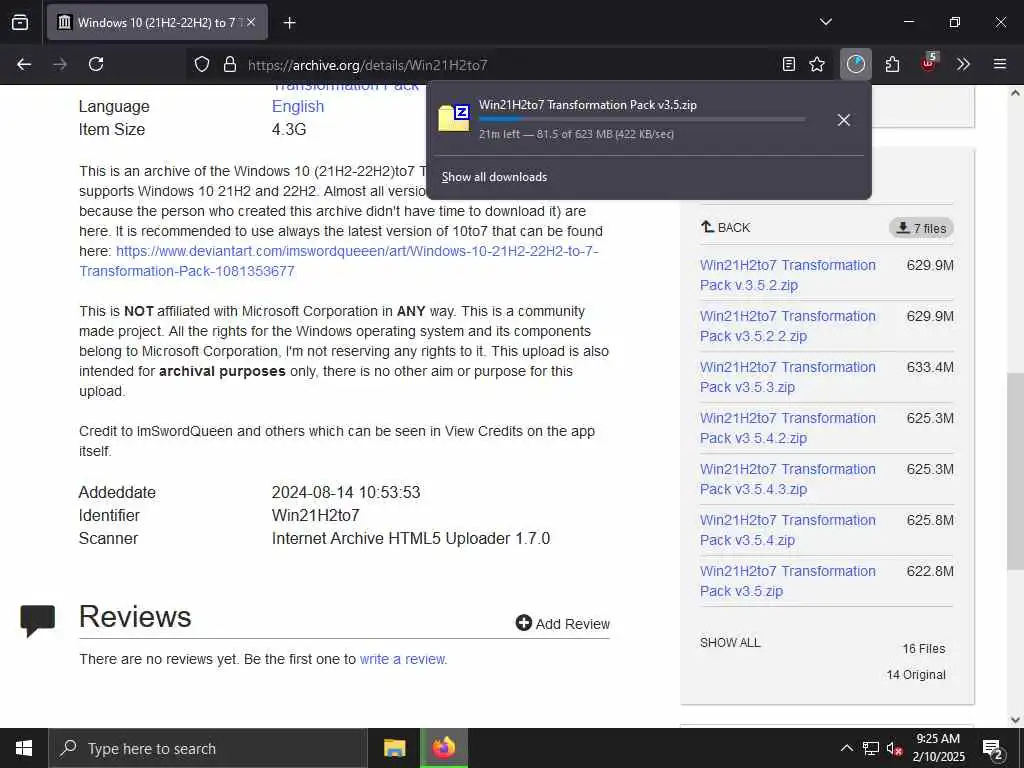
Task: Open the taskbar clock and date
Action: (938, 748)
